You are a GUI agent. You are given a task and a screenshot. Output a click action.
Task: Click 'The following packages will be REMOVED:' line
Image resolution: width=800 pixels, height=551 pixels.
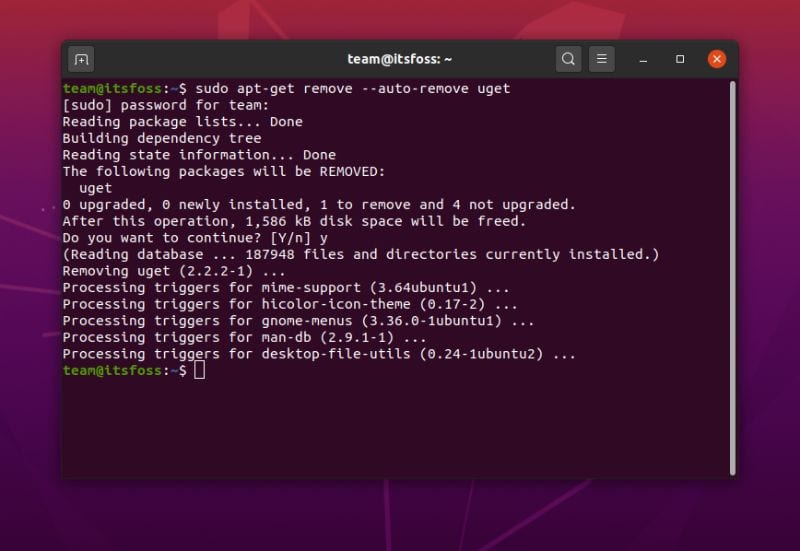(x=224, y=171)
